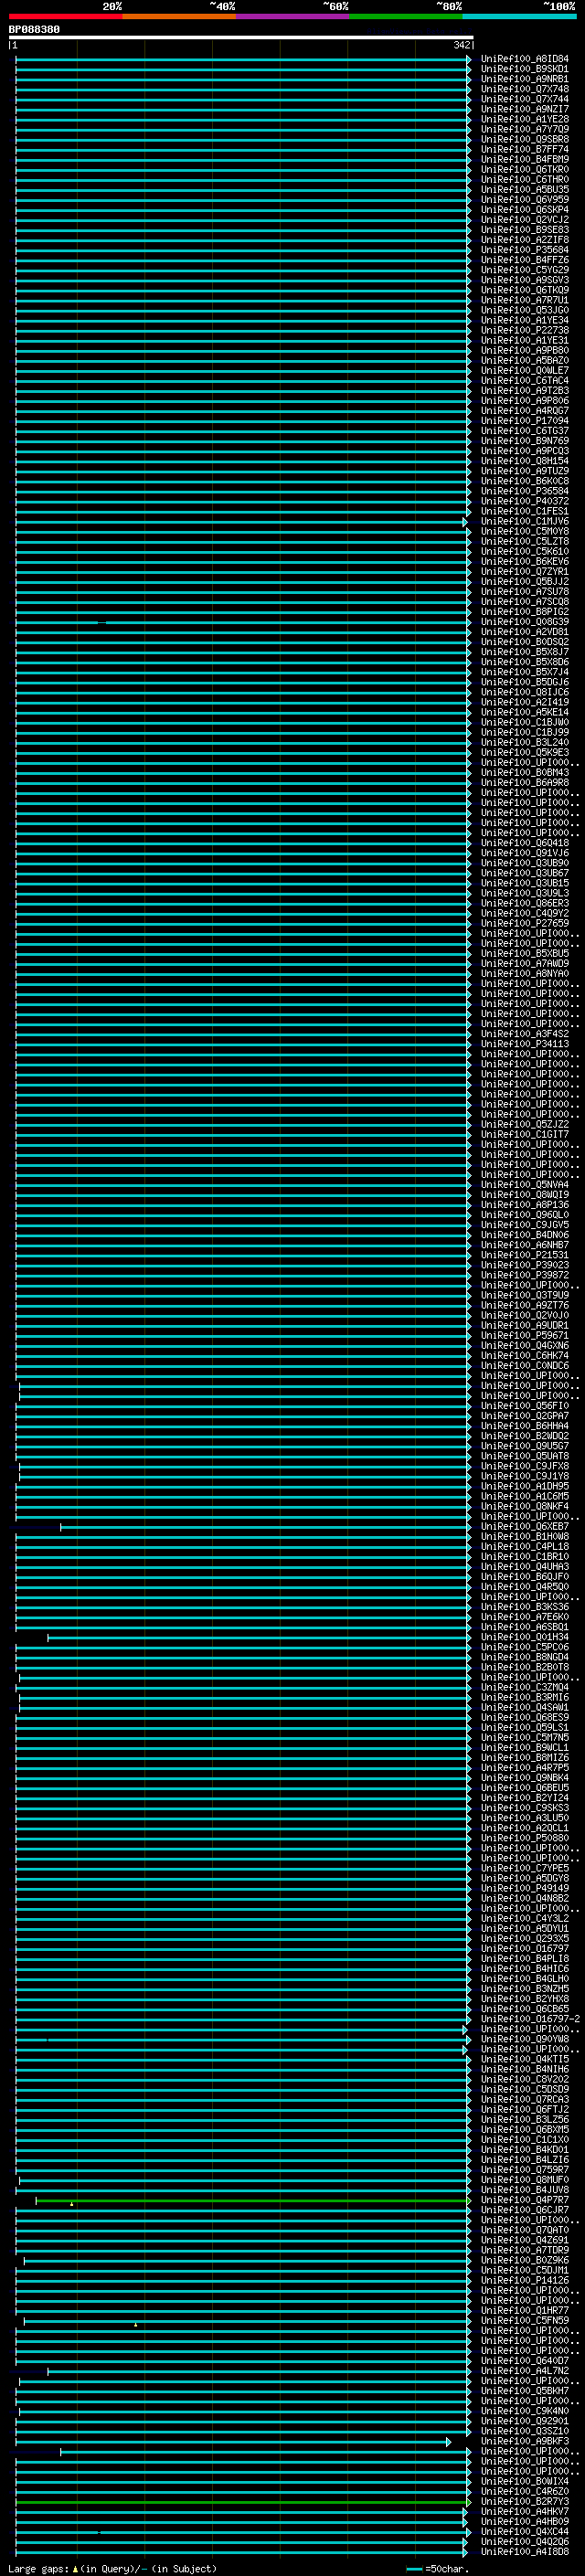Select the UniRef100_P50880 label
This screenshot has height=2576, width=585.
[x=524, y=1838]
